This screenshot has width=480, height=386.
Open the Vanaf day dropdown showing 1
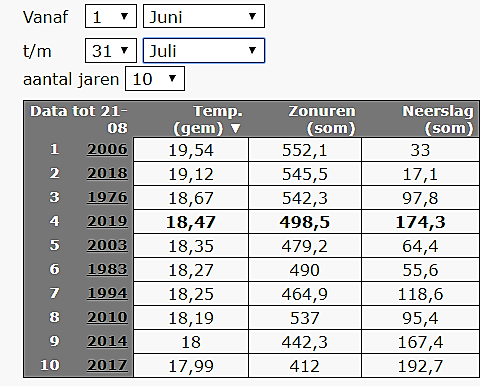pos(111,16)
